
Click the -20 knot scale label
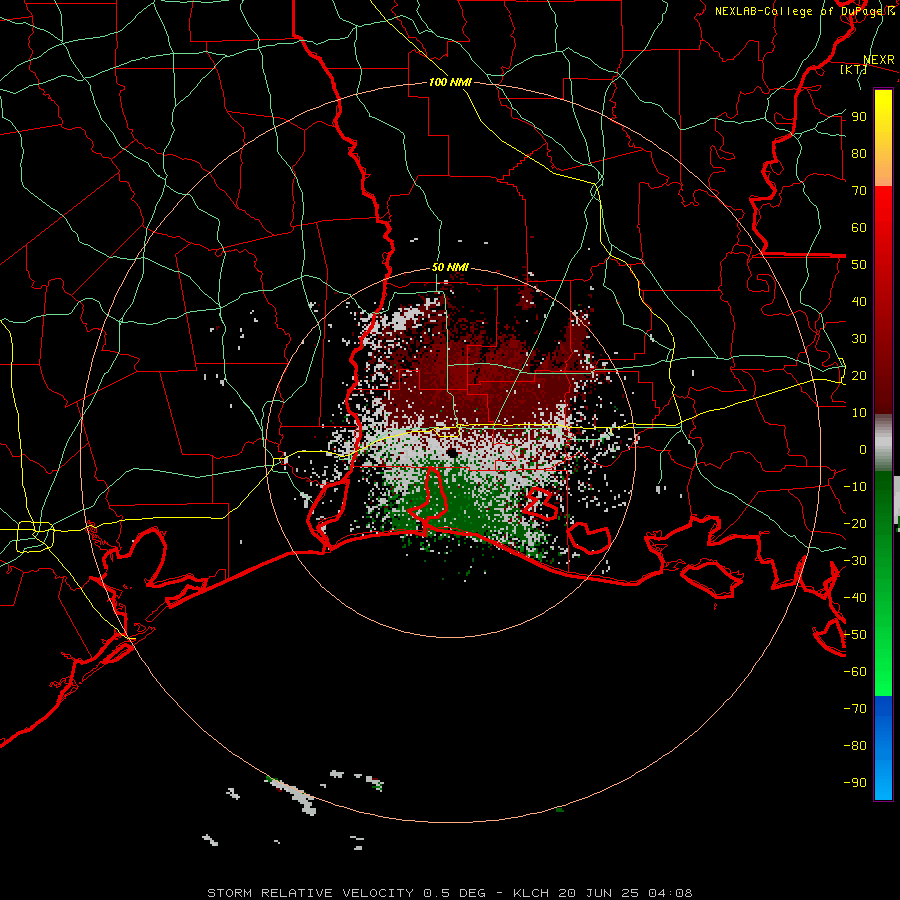[855, 523]
